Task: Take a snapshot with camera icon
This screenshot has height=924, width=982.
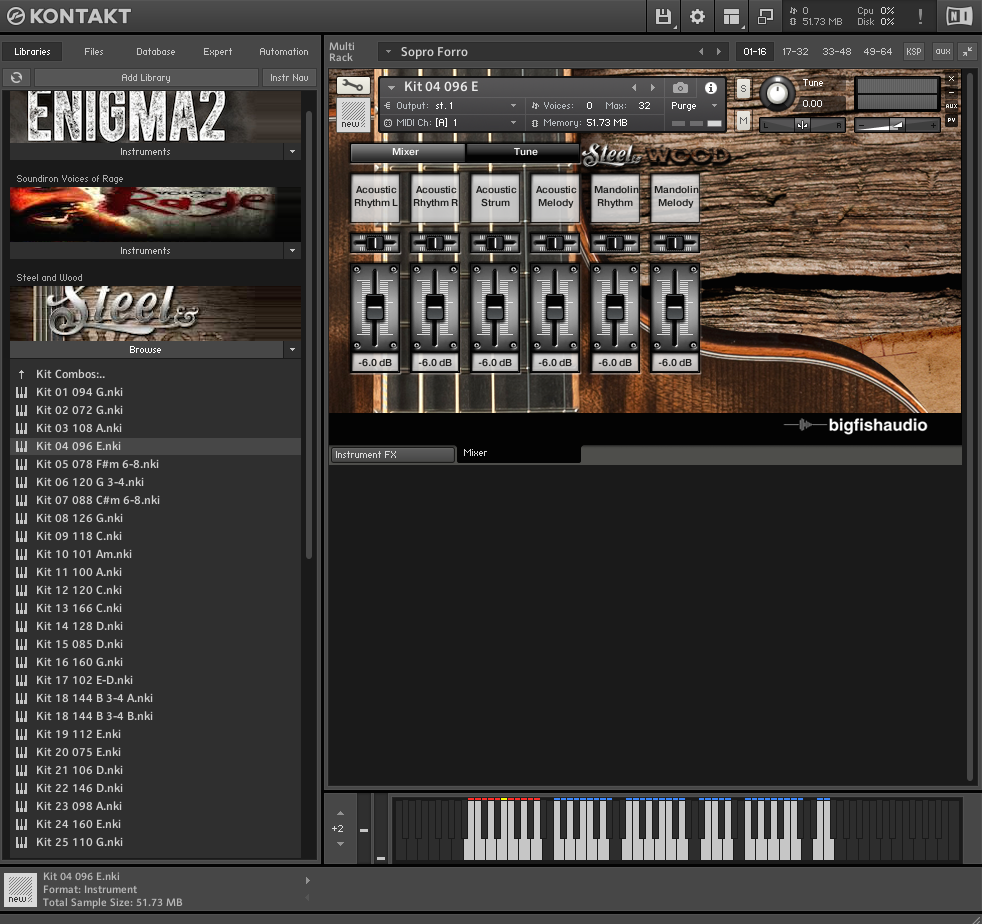Action: pos(680,88)
